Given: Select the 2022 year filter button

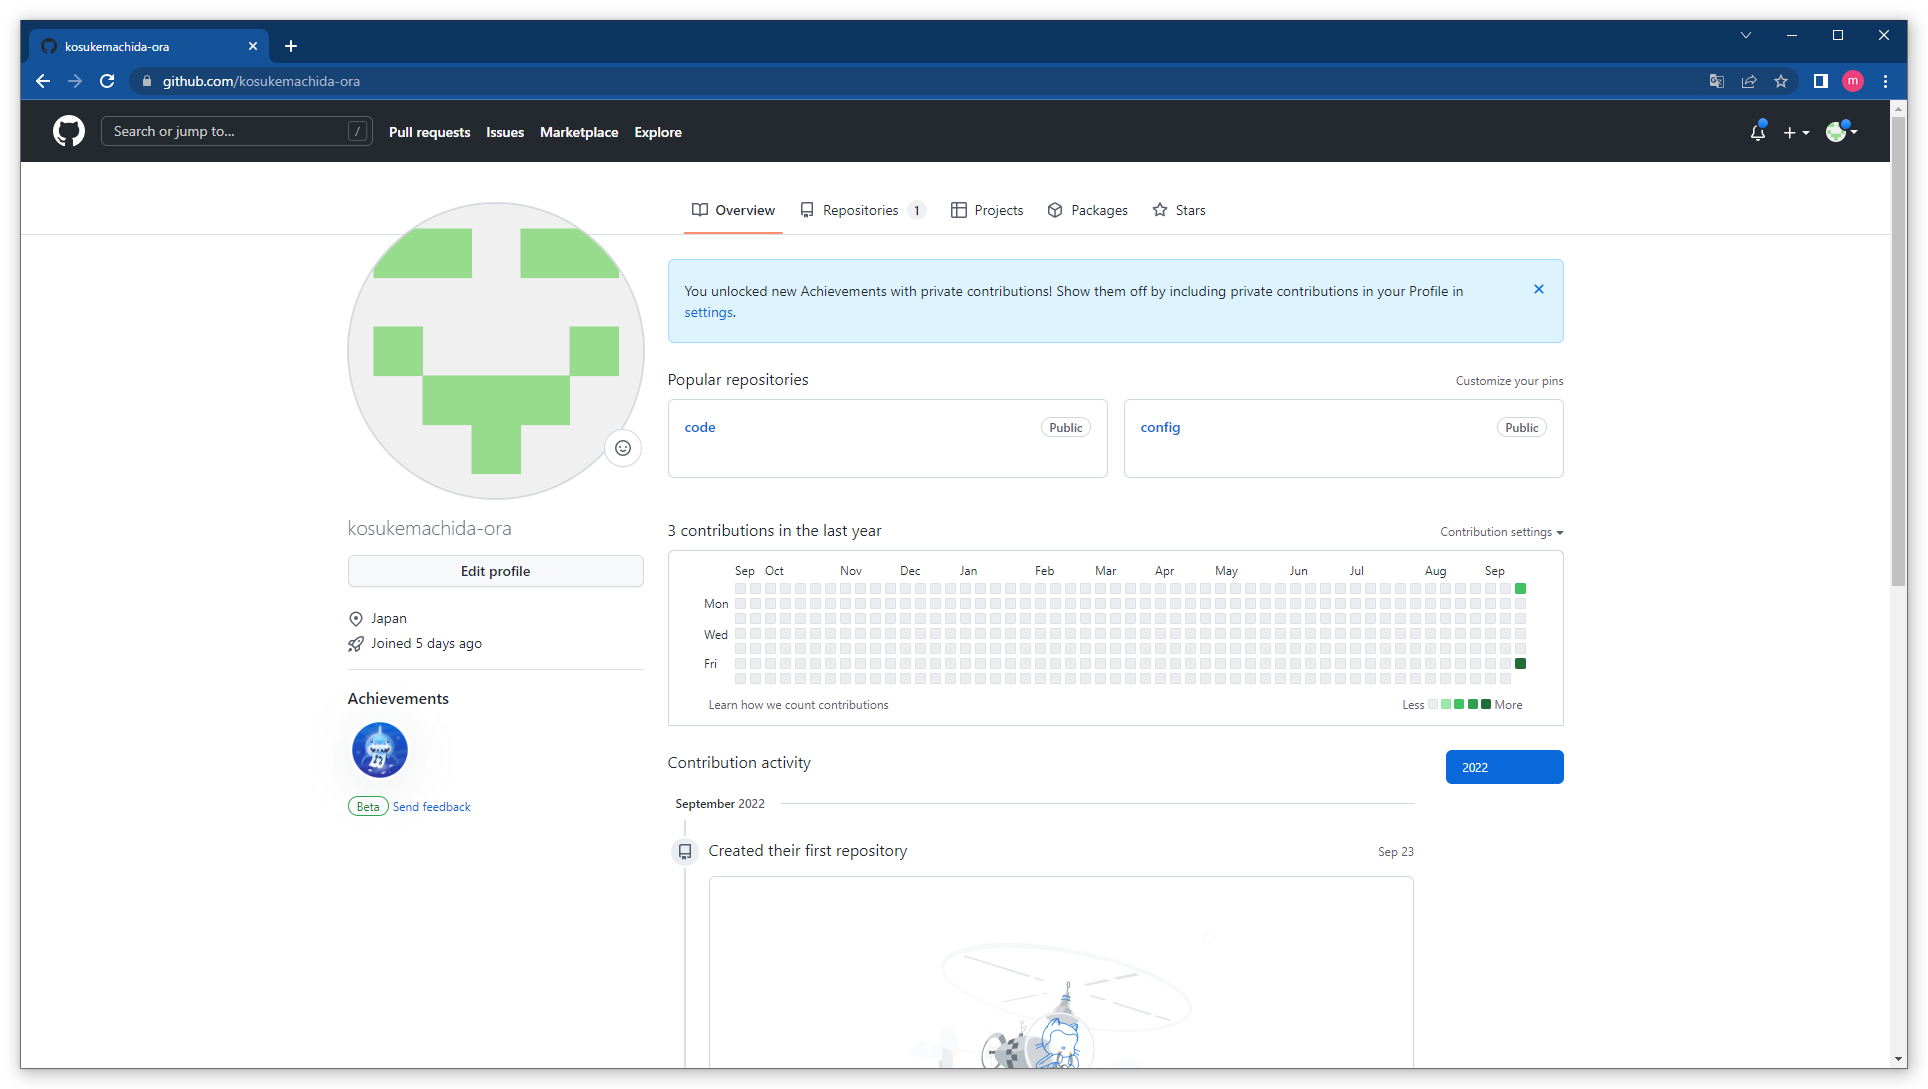Looking at the screenshot, I should [1504, 767].
